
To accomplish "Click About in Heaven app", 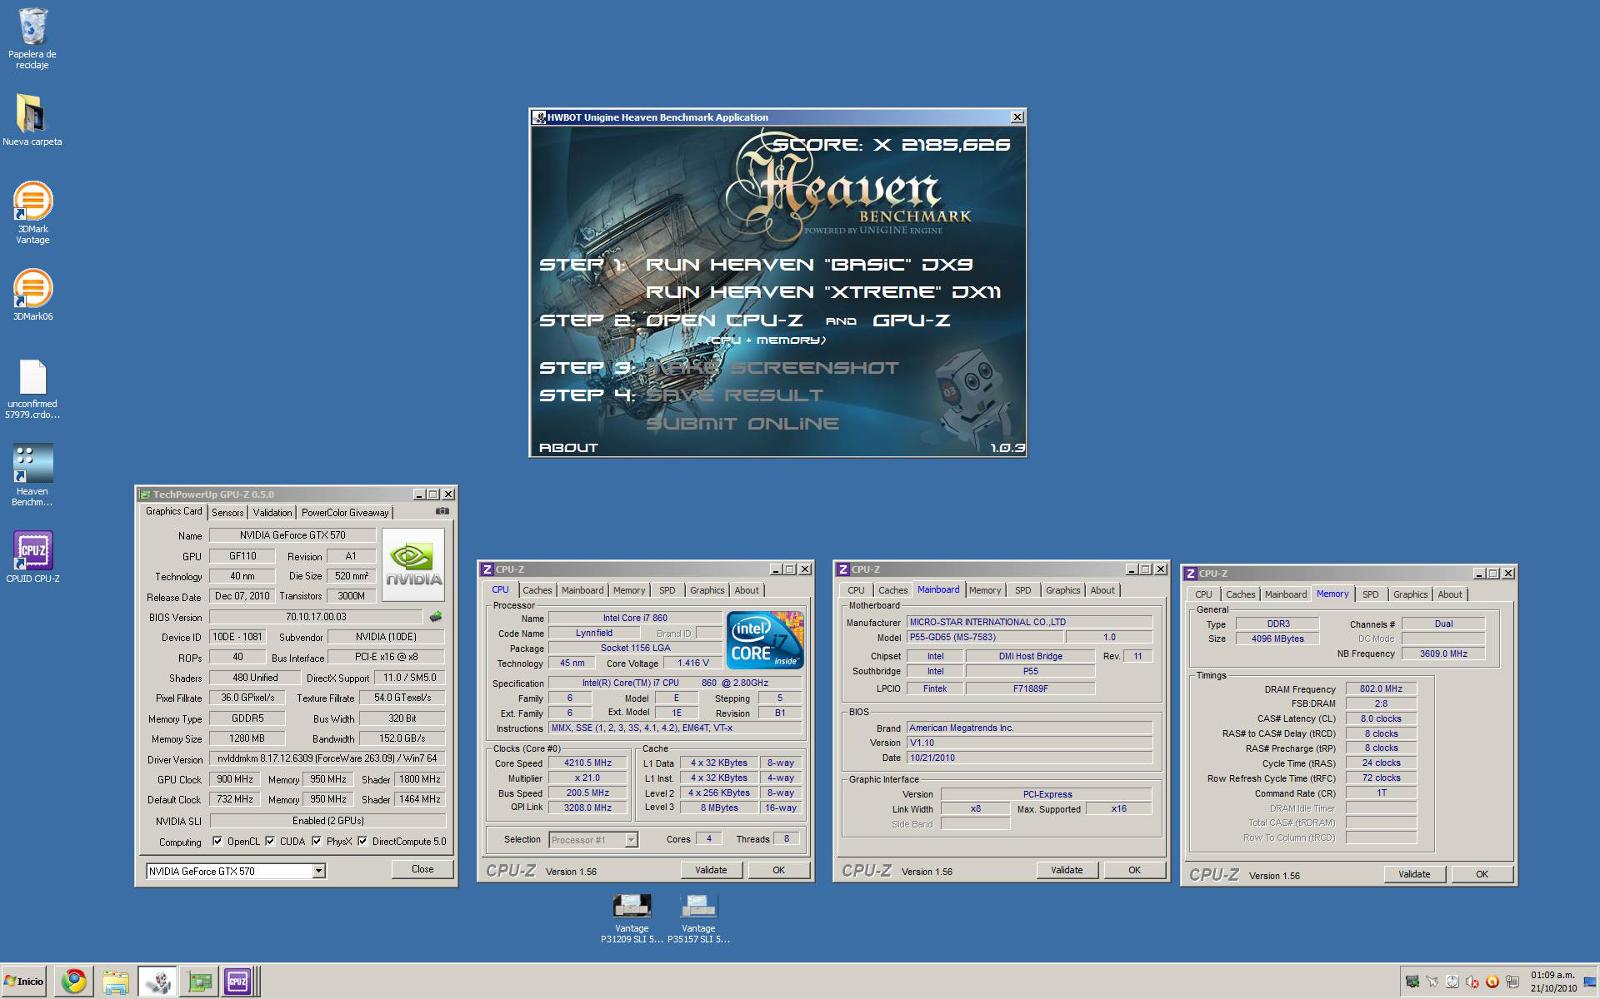I will [x=568, y=448].
